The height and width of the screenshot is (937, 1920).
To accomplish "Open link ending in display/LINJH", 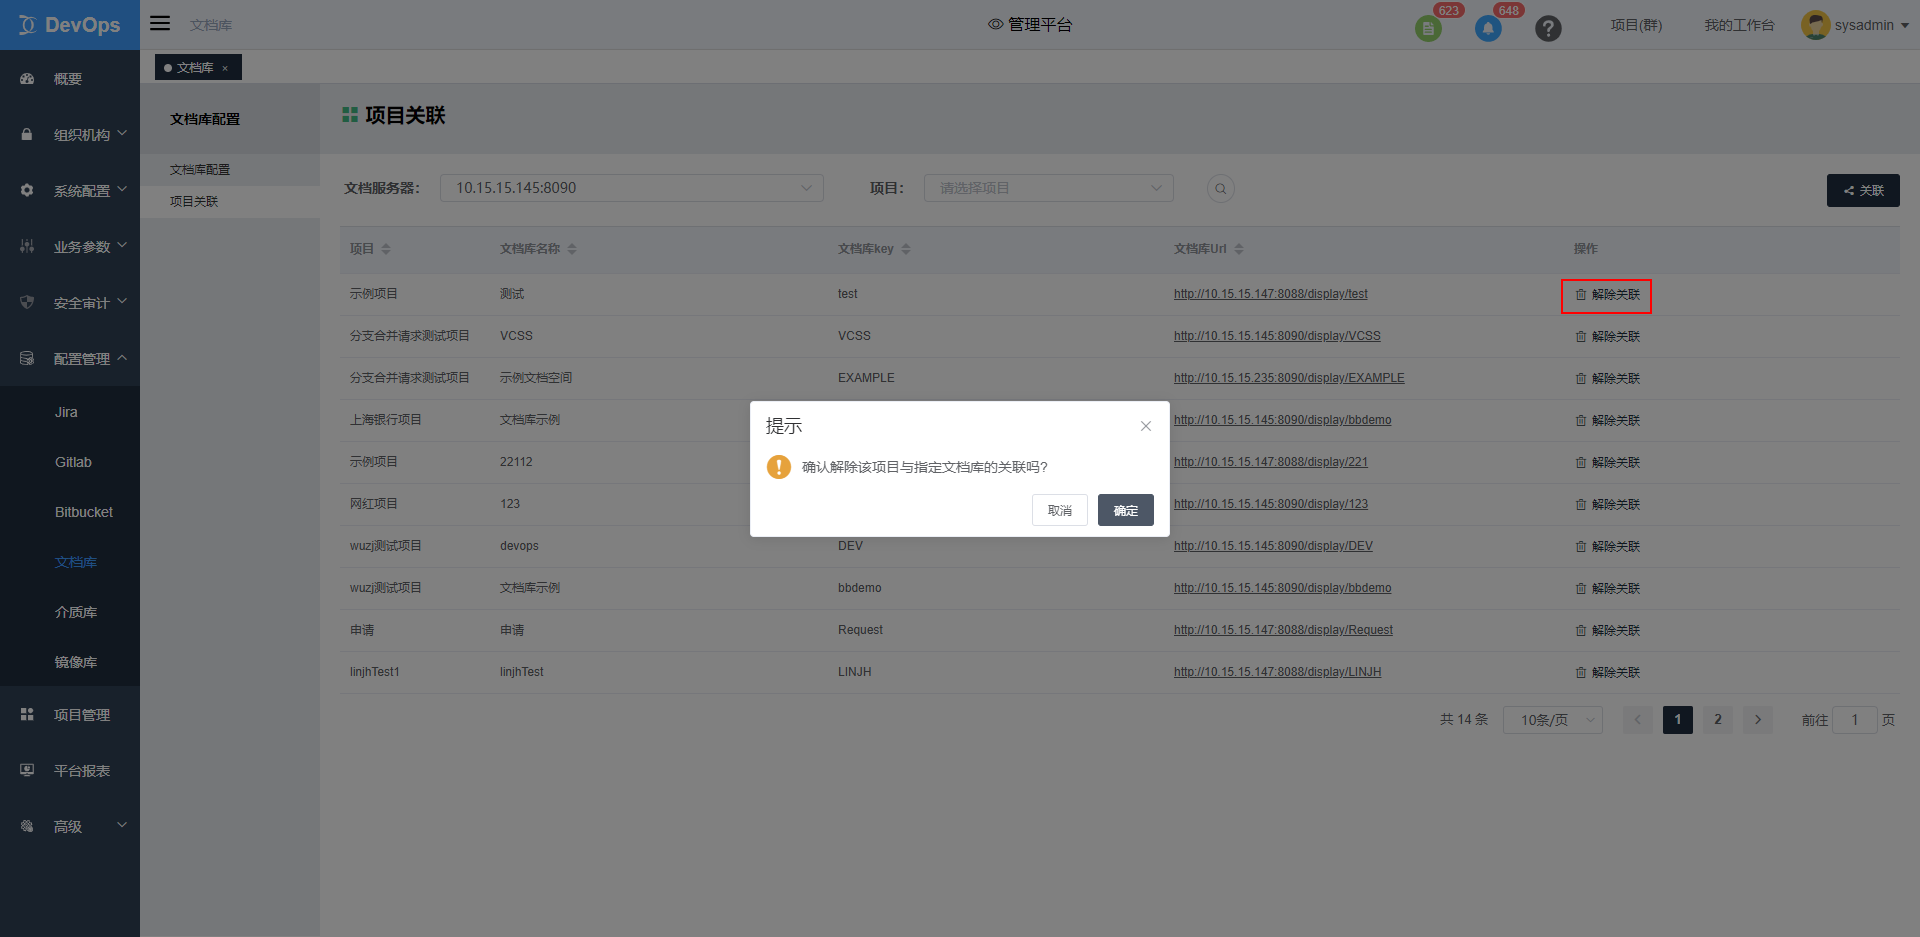I will (x=1277, y=672).
